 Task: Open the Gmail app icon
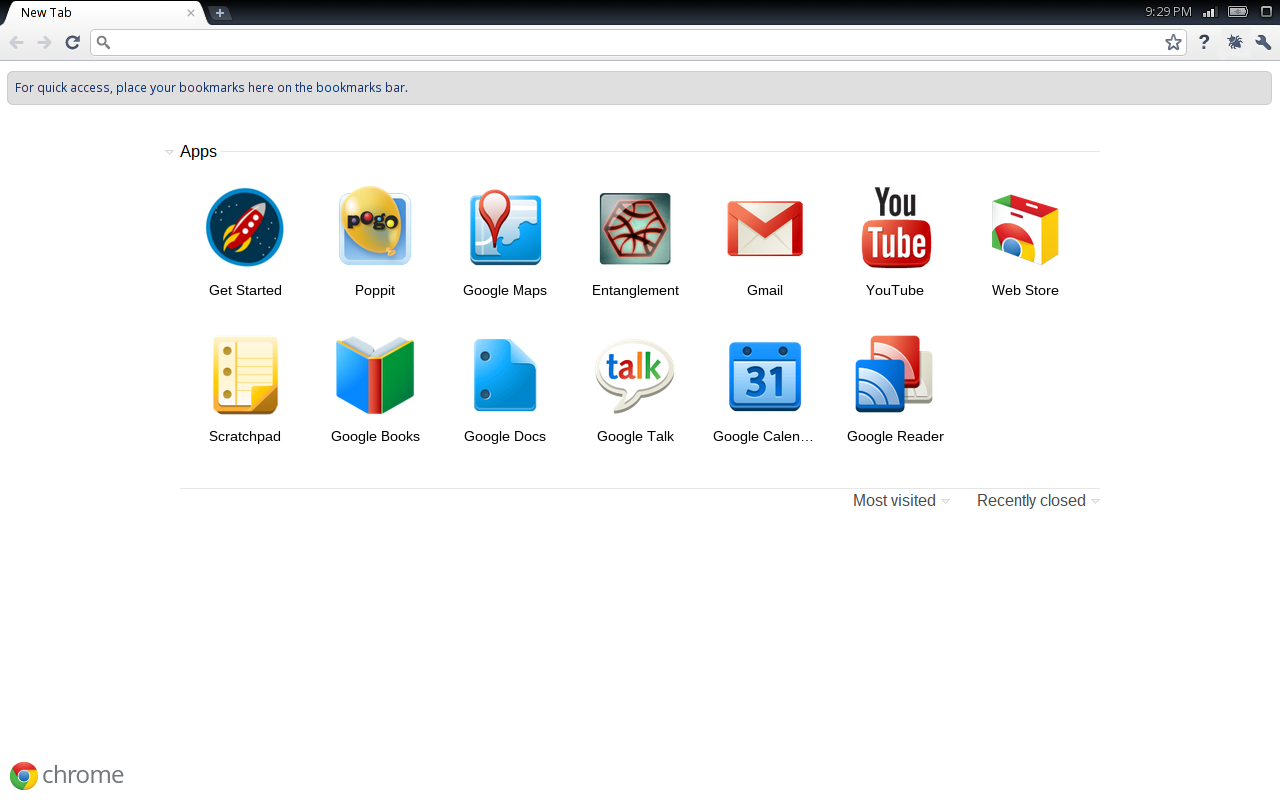click(x=765, y=229)
